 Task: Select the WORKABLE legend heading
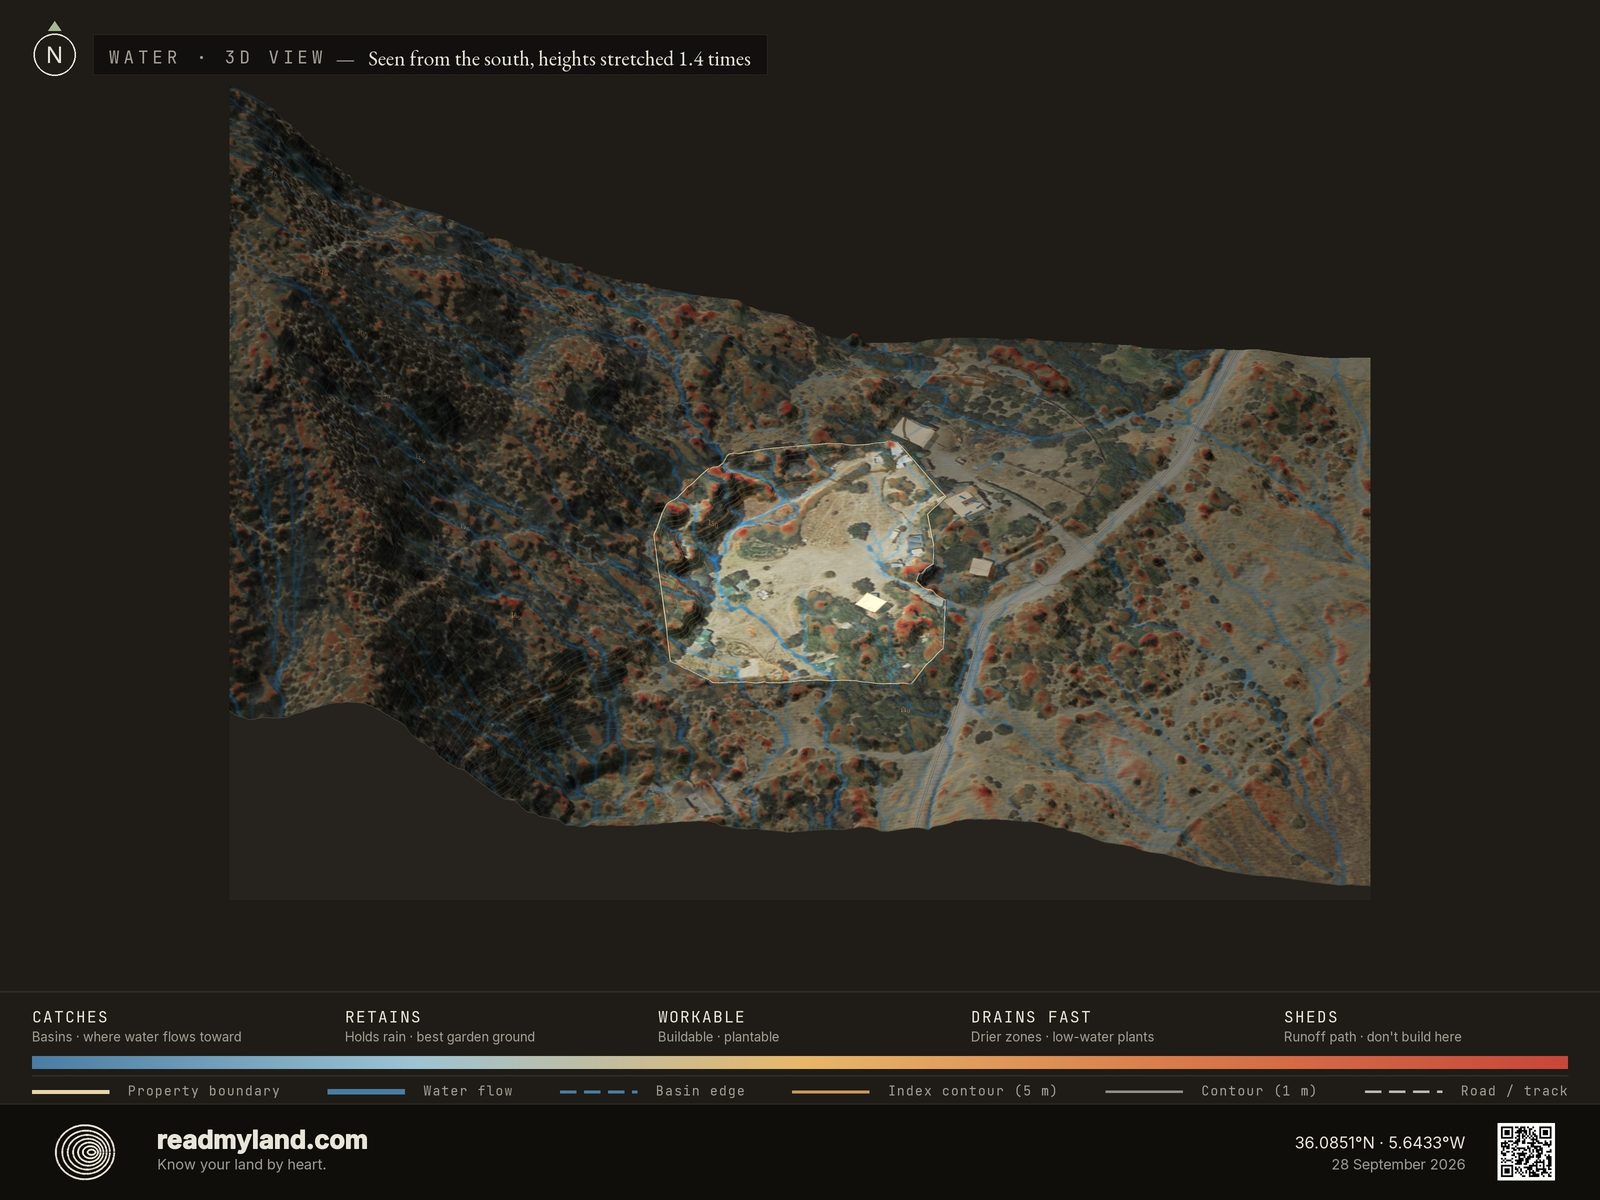tap(701, 1017)
